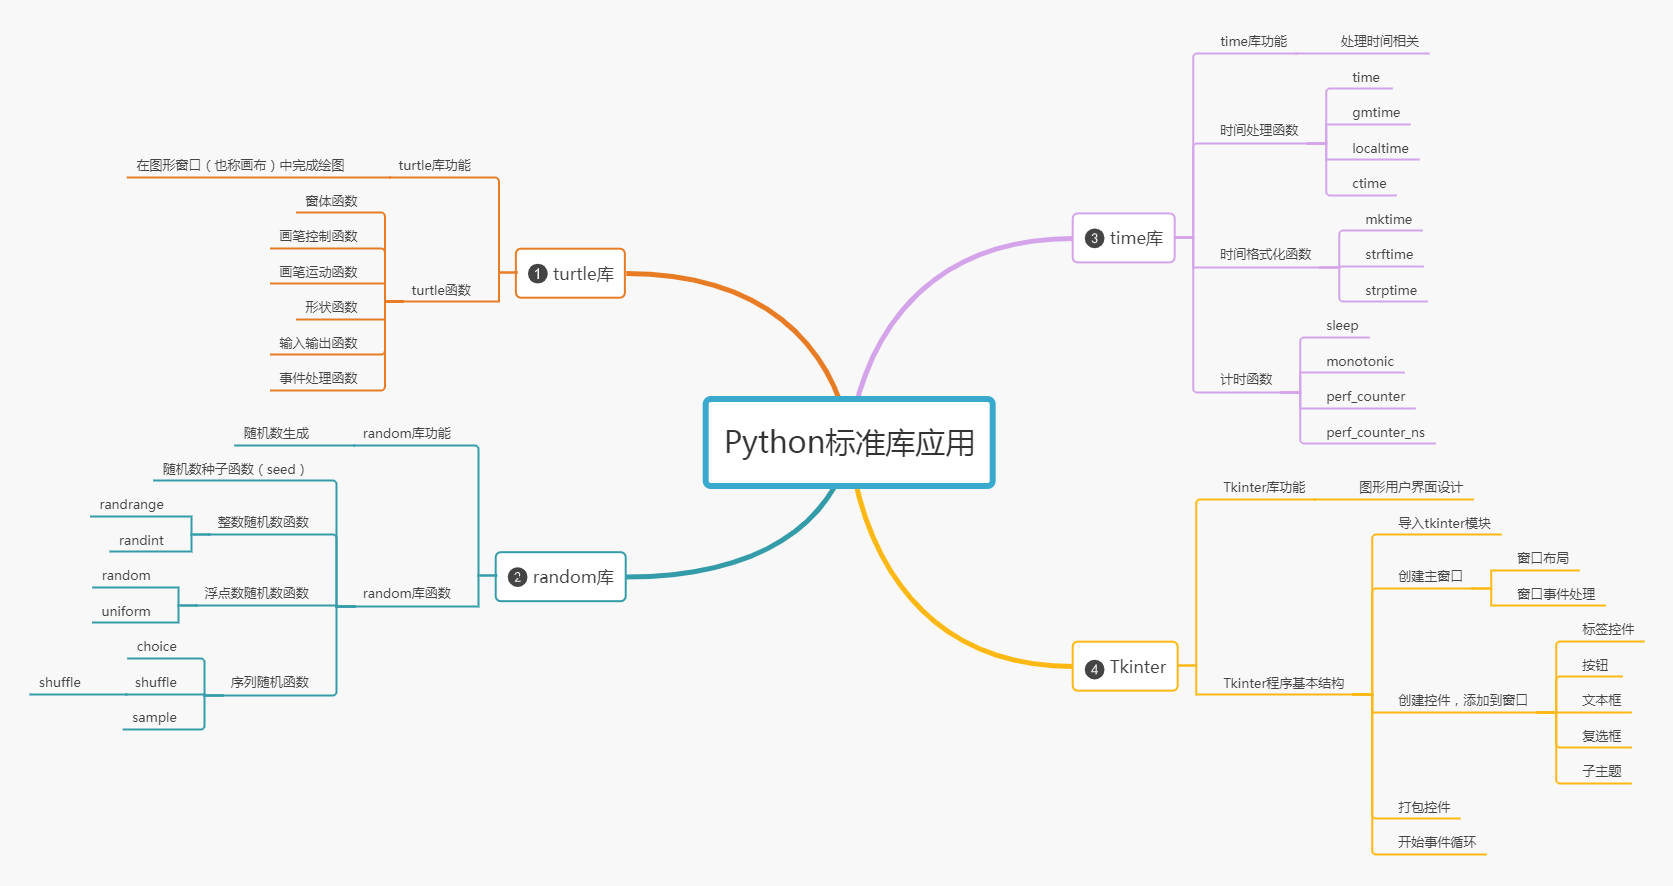Screen dimensions: 1673x886
Task: Click the 导入tkinter模块 topic
Action: click(x=1444, y=523)
